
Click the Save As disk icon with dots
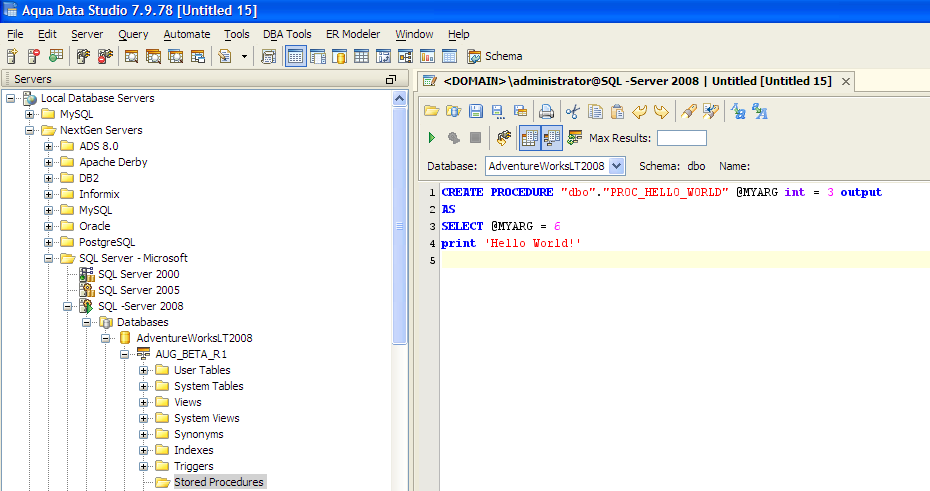(498, 111)
